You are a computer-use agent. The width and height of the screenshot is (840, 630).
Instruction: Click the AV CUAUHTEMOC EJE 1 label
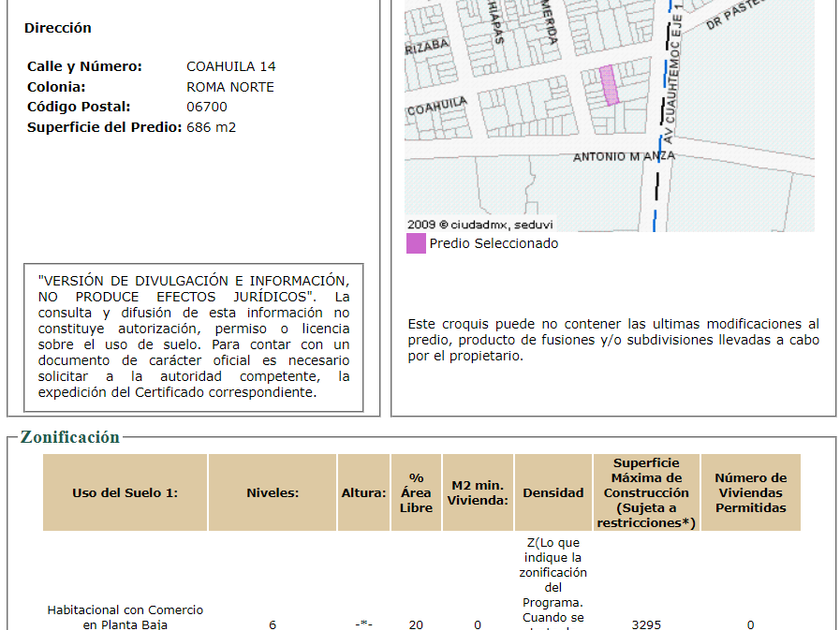click(x=672, y=73)
